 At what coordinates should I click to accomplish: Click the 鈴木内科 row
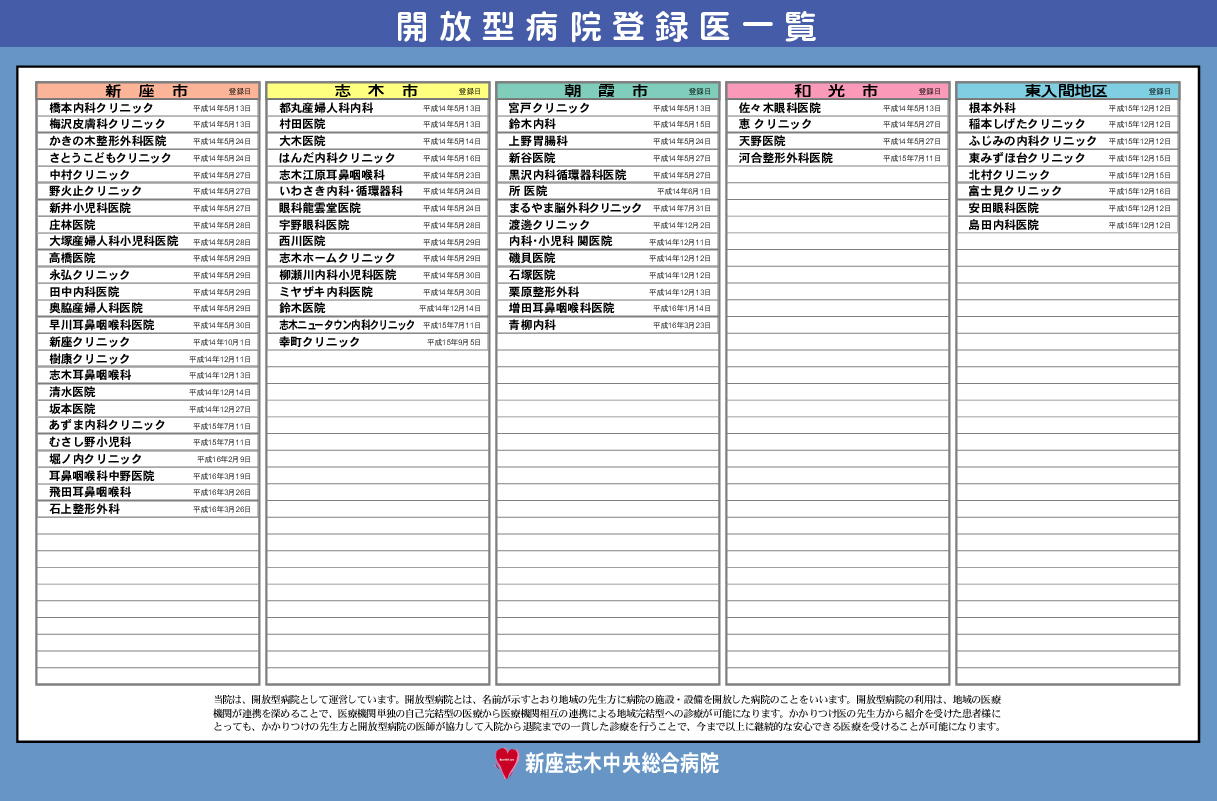point(607,125)
